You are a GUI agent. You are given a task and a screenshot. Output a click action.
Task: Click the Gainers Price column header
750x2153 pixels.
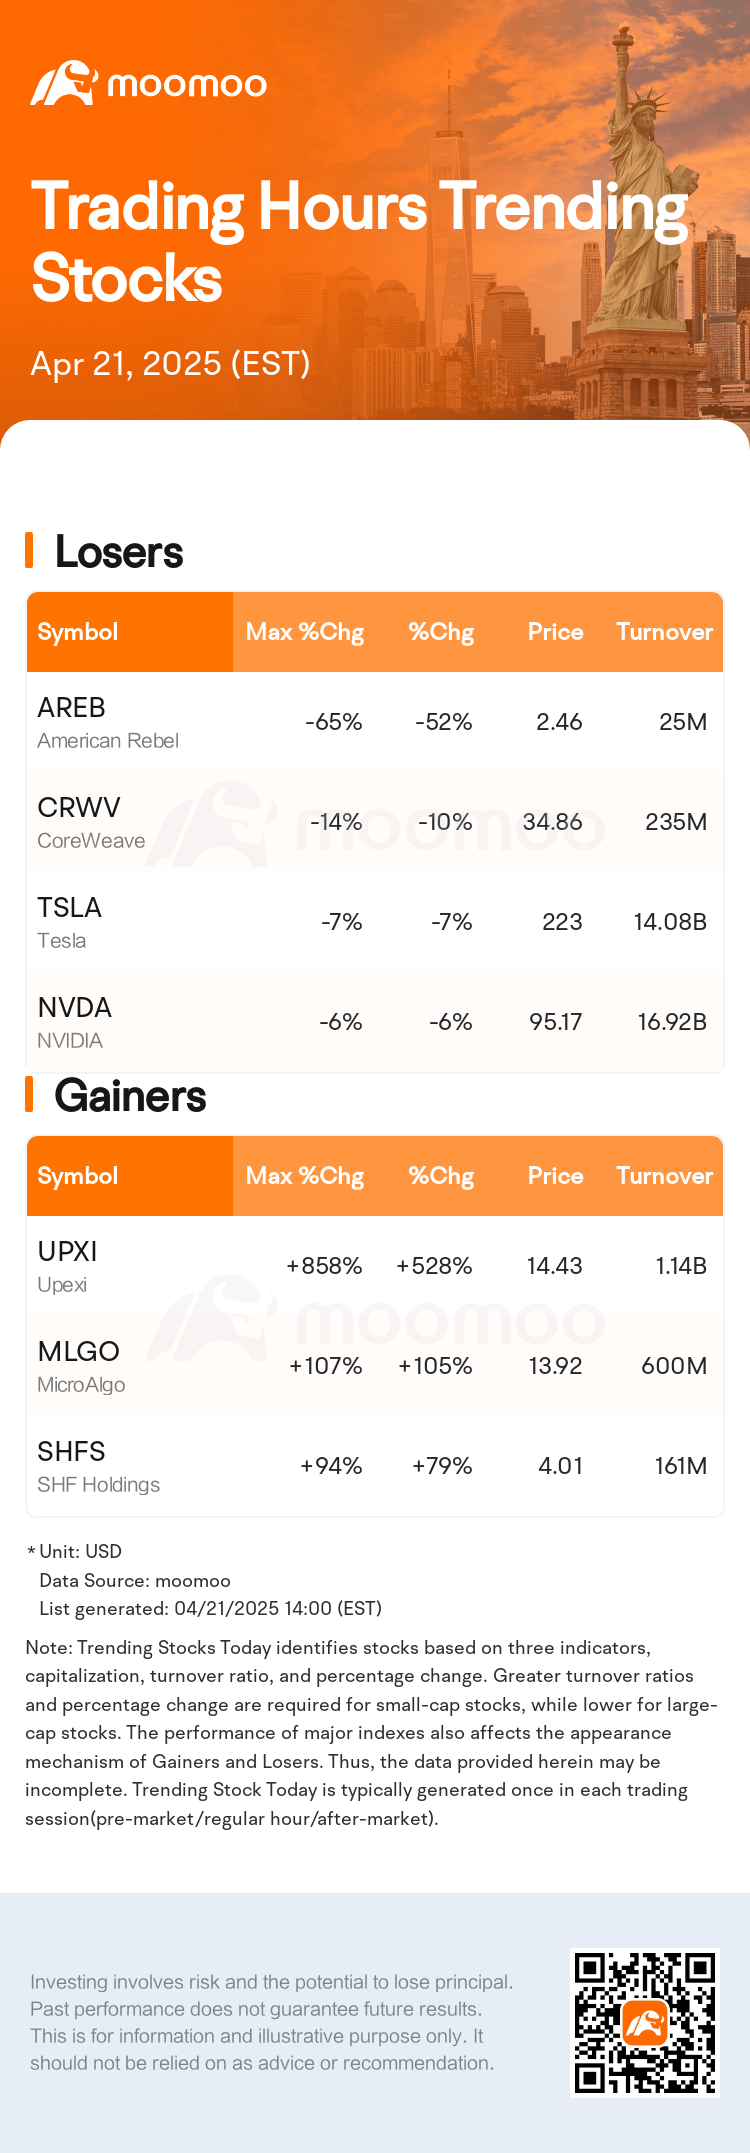tap(555, 1176)
